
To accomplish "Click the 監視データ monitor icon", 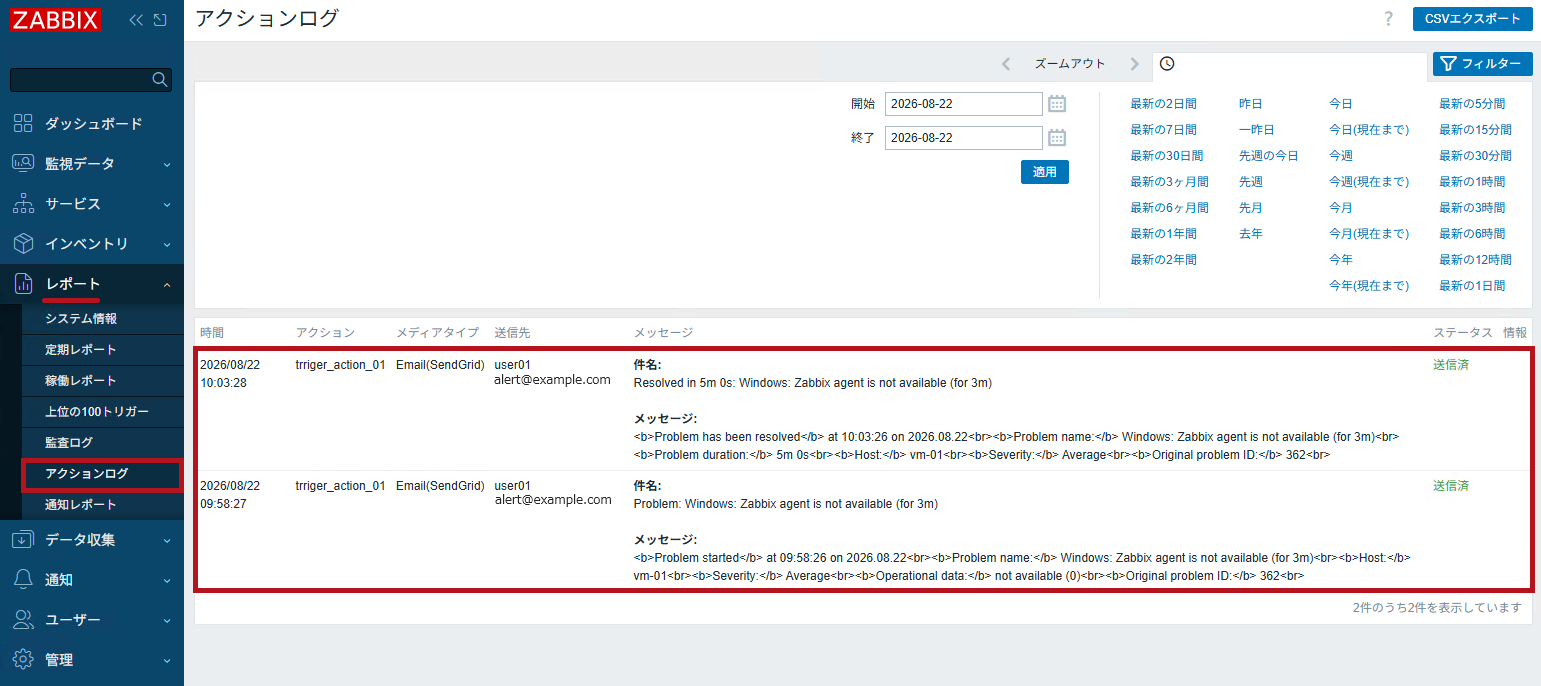I will click(x=23, y=163).
